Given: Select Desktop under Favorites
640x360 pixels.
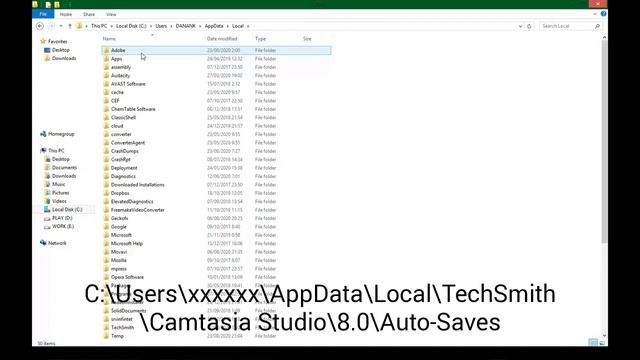Looking at the screenshot, I should 61,50.
